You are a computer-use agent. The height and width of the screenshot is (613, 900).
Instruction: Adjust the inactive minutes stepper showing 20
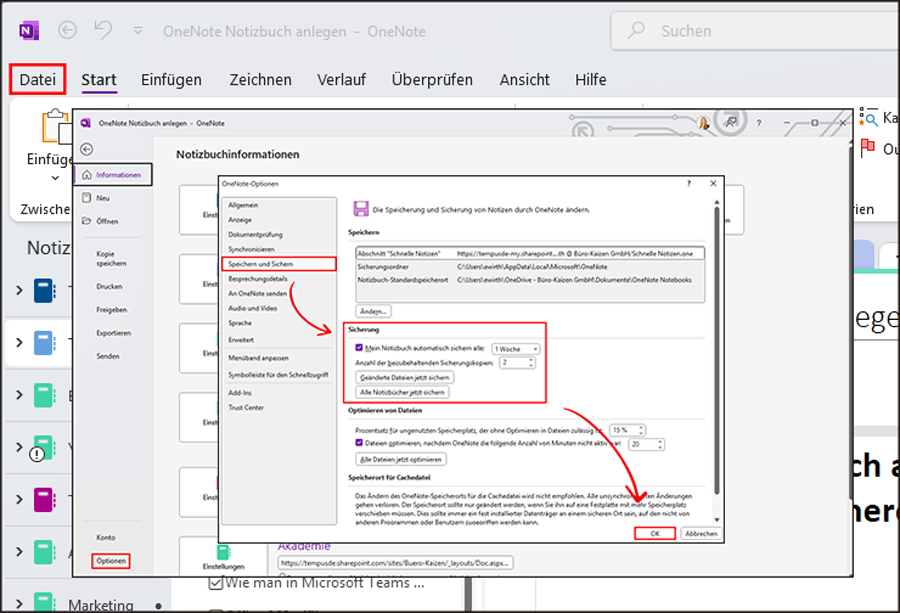point(661,444)
